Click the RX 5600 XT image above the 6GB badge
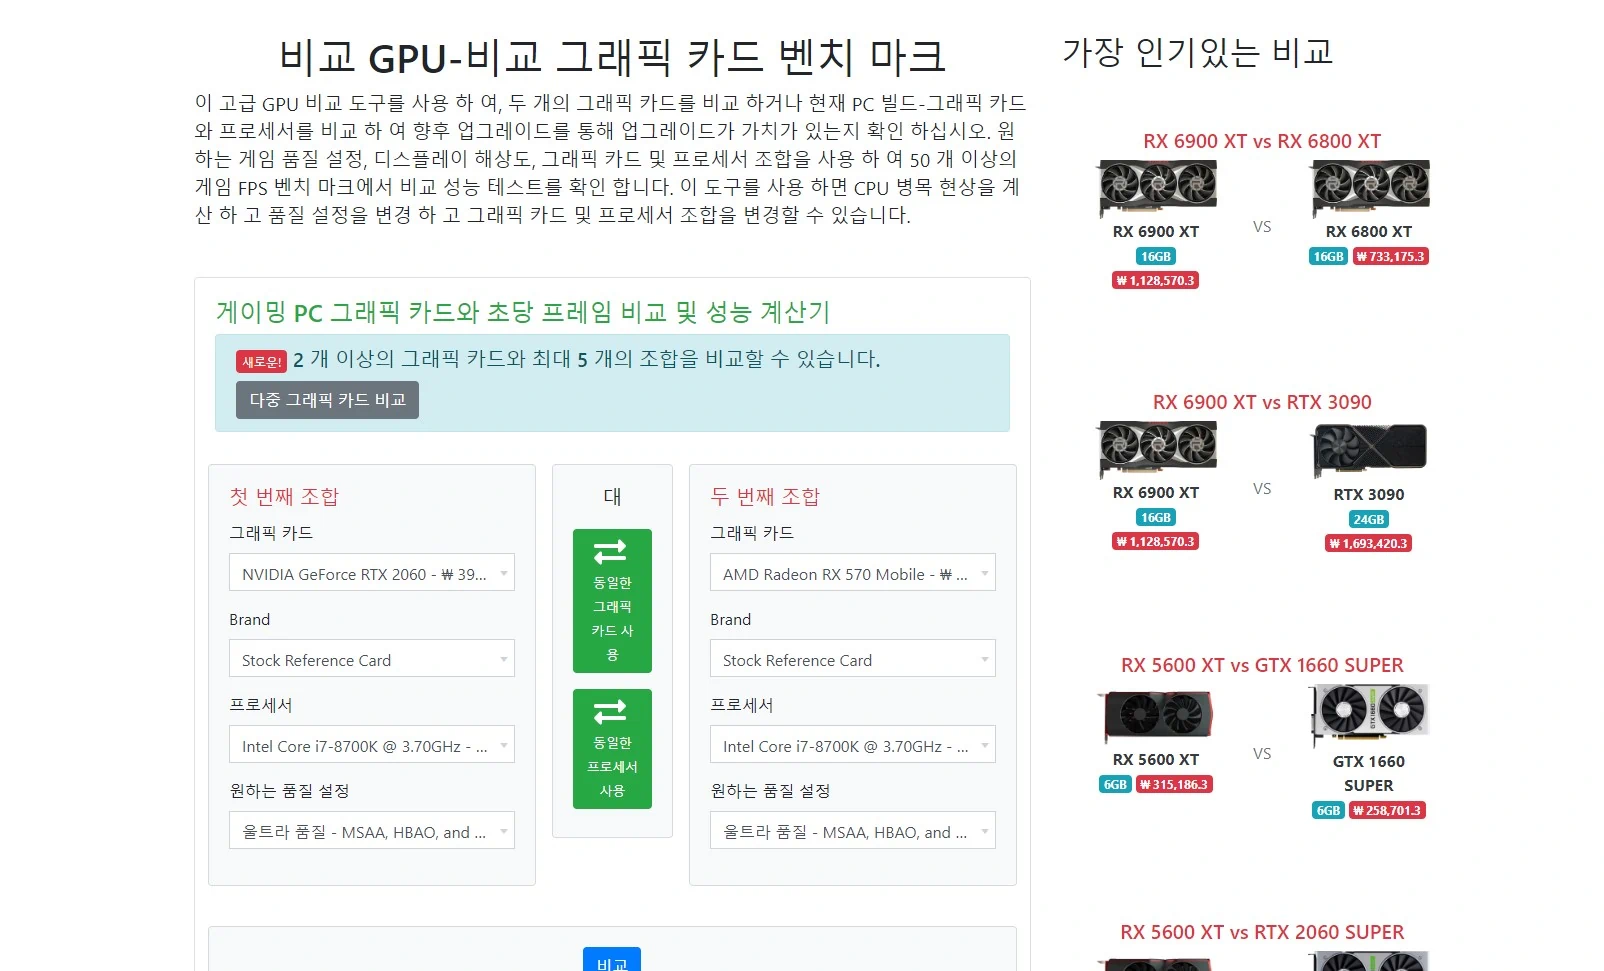Image resolution: width=1604 pixels, height=971 pixels. coord(1157,716)
